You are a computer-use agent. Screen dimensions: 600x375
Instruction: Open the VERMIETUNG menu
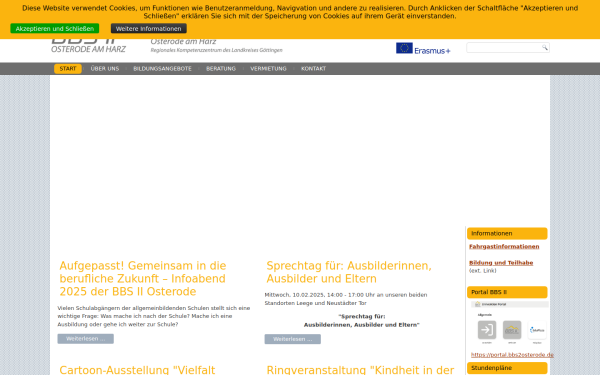[x=268, y=68]
